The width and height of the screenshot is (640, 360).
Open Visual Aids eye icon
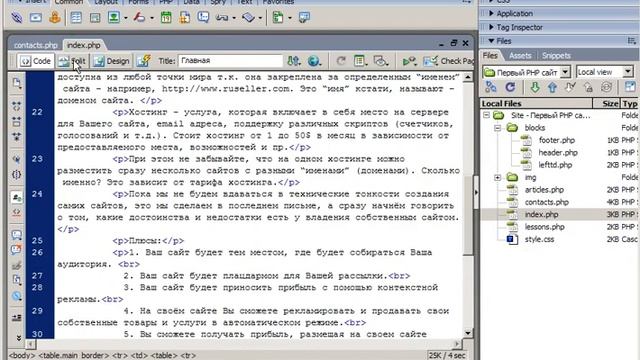[x=380, y=61]
